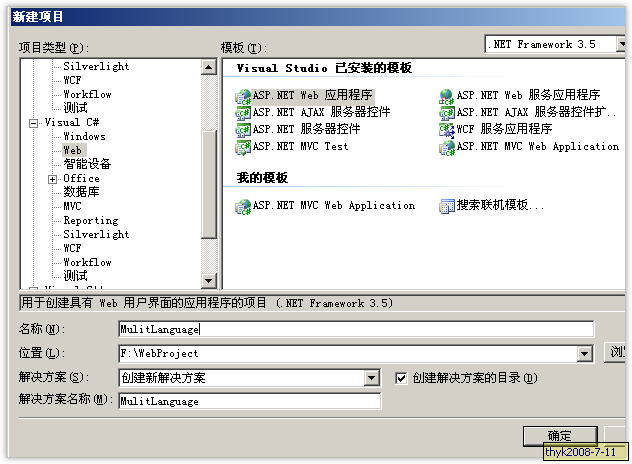Click 搜索联机模板 label text

(x=500, y=206)
